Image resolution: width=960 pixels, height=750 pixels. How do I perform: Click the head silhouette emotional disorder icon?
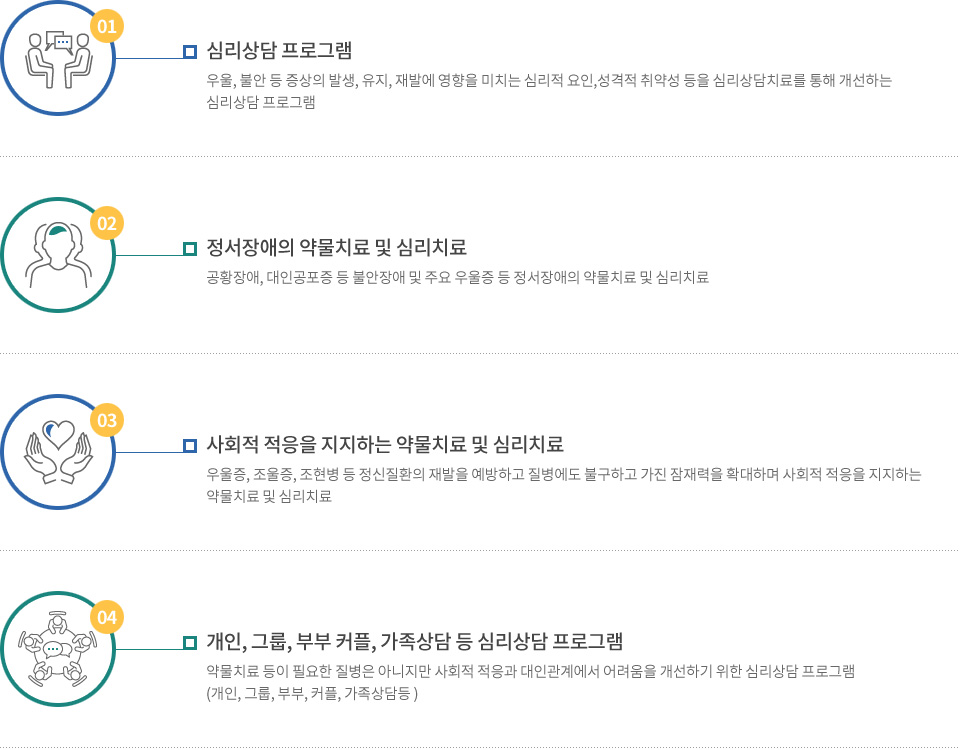tap(58, 255)
